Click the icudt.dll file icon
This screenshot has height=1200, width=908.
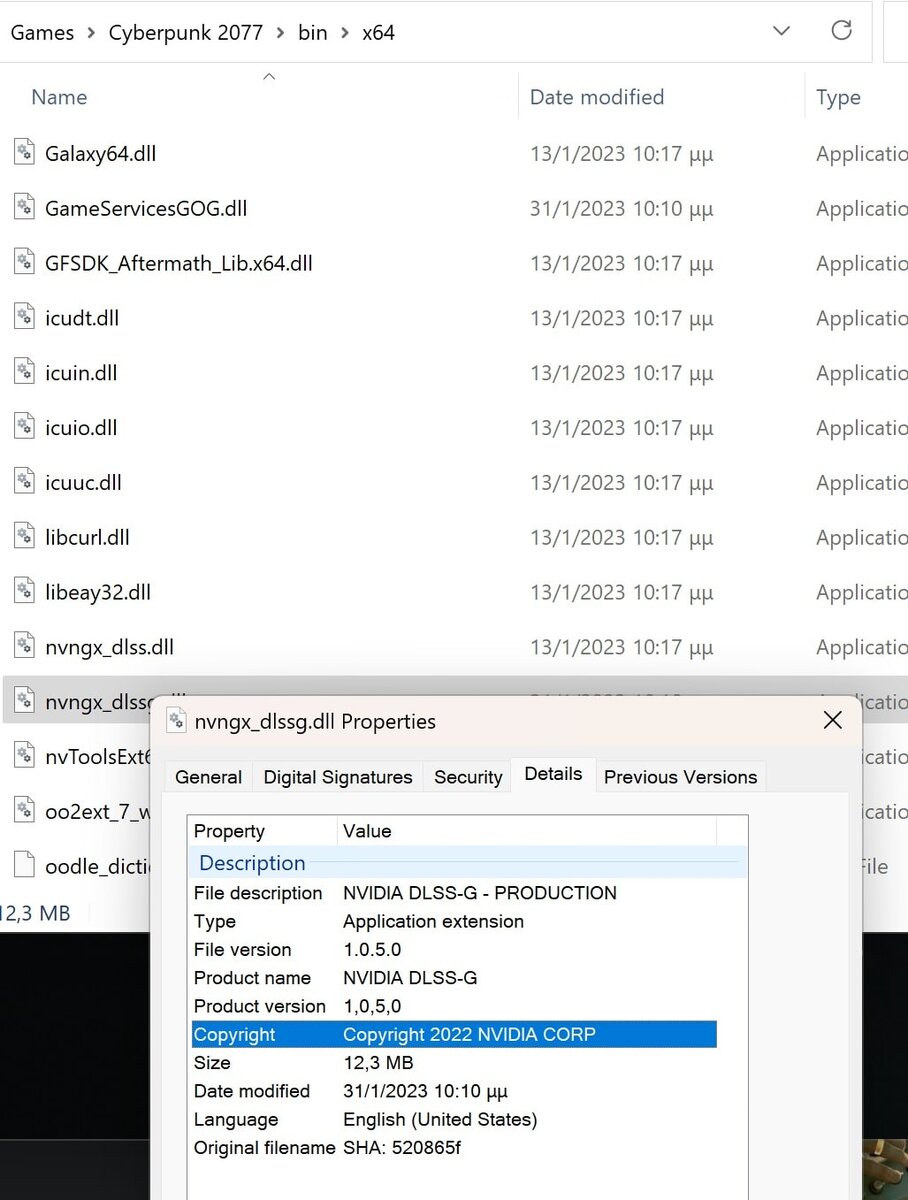coord(25,317)
